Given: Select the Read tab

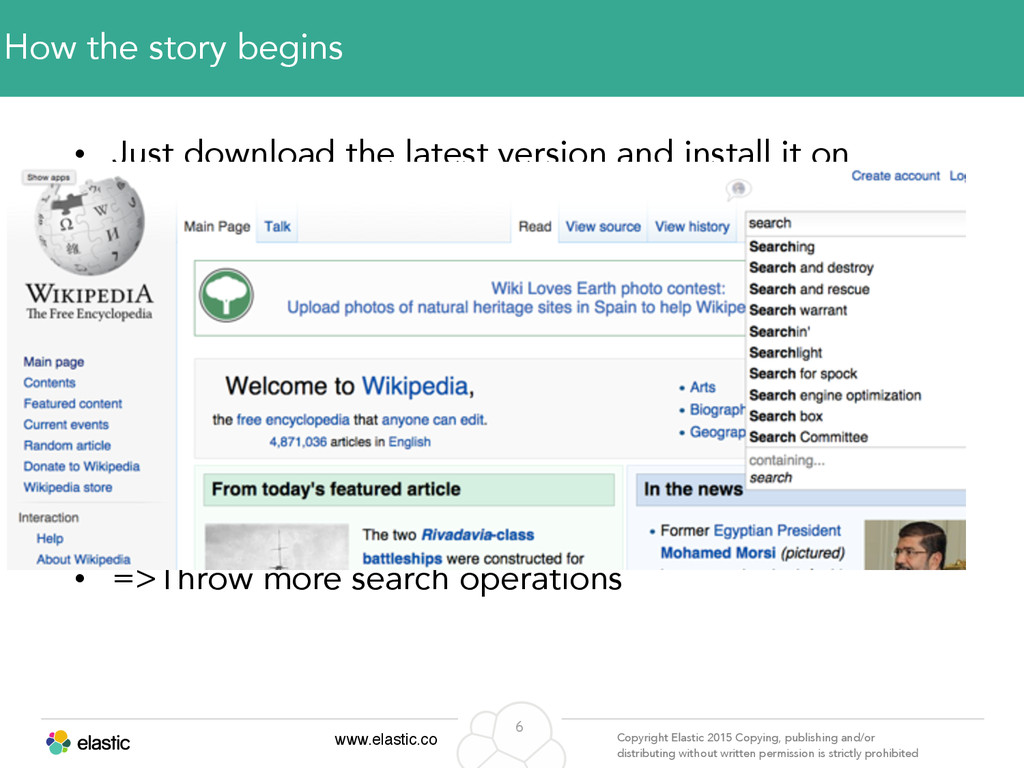Looking at the screenshot, I should point(535,227).
